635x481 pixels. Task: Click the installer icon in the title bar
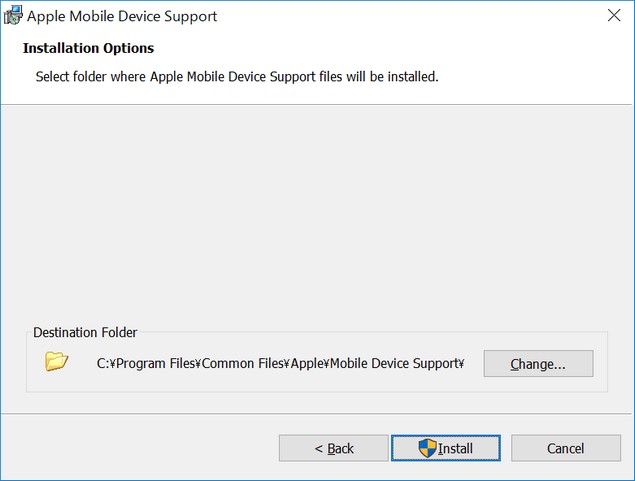tap(13, 15)
